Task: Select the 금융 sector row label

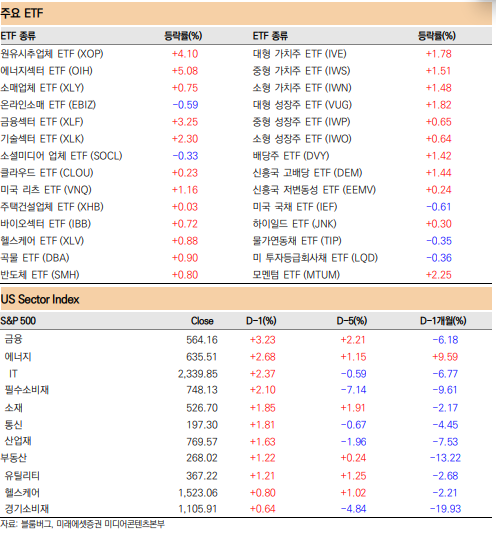Action: tap(14, 339)
